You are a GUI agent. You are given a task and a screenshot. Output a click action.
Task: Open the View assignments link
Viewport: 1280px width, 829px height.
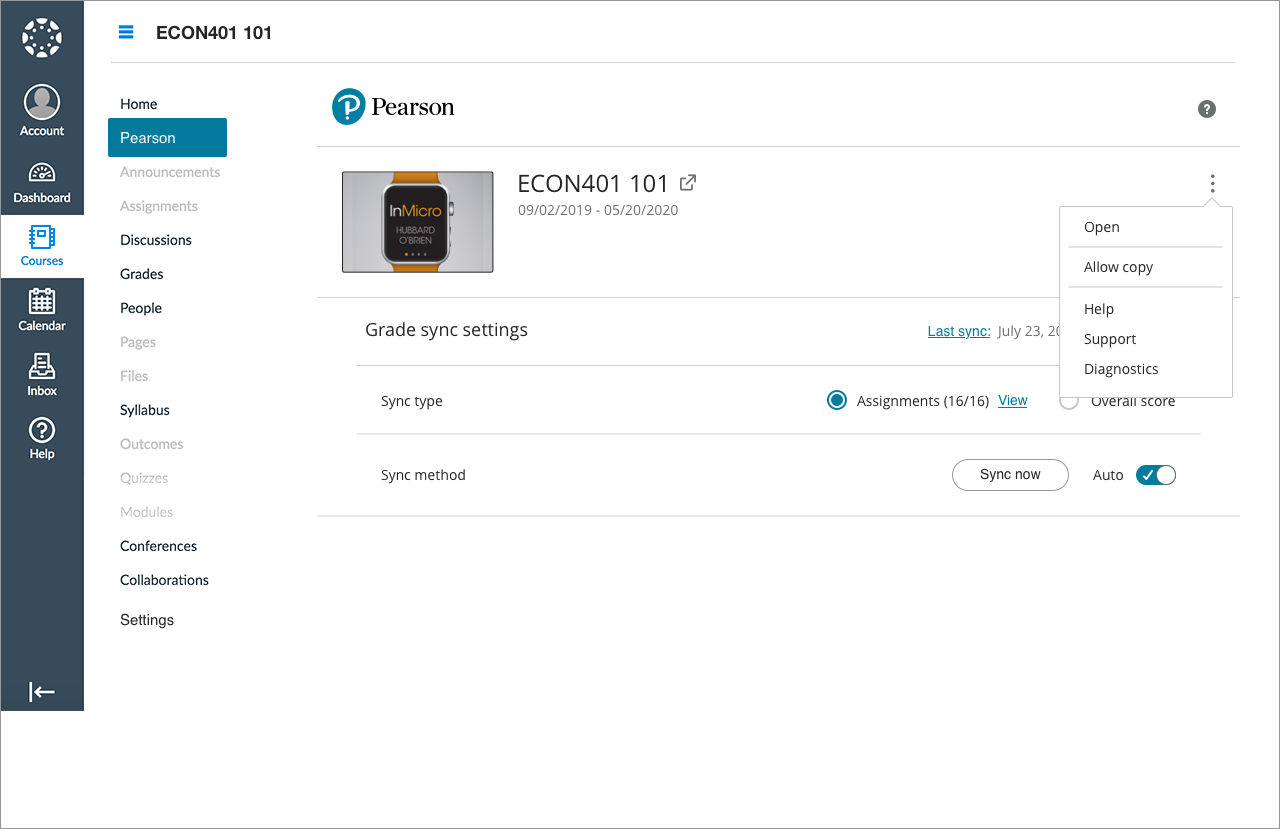[x=1013, y=400]
